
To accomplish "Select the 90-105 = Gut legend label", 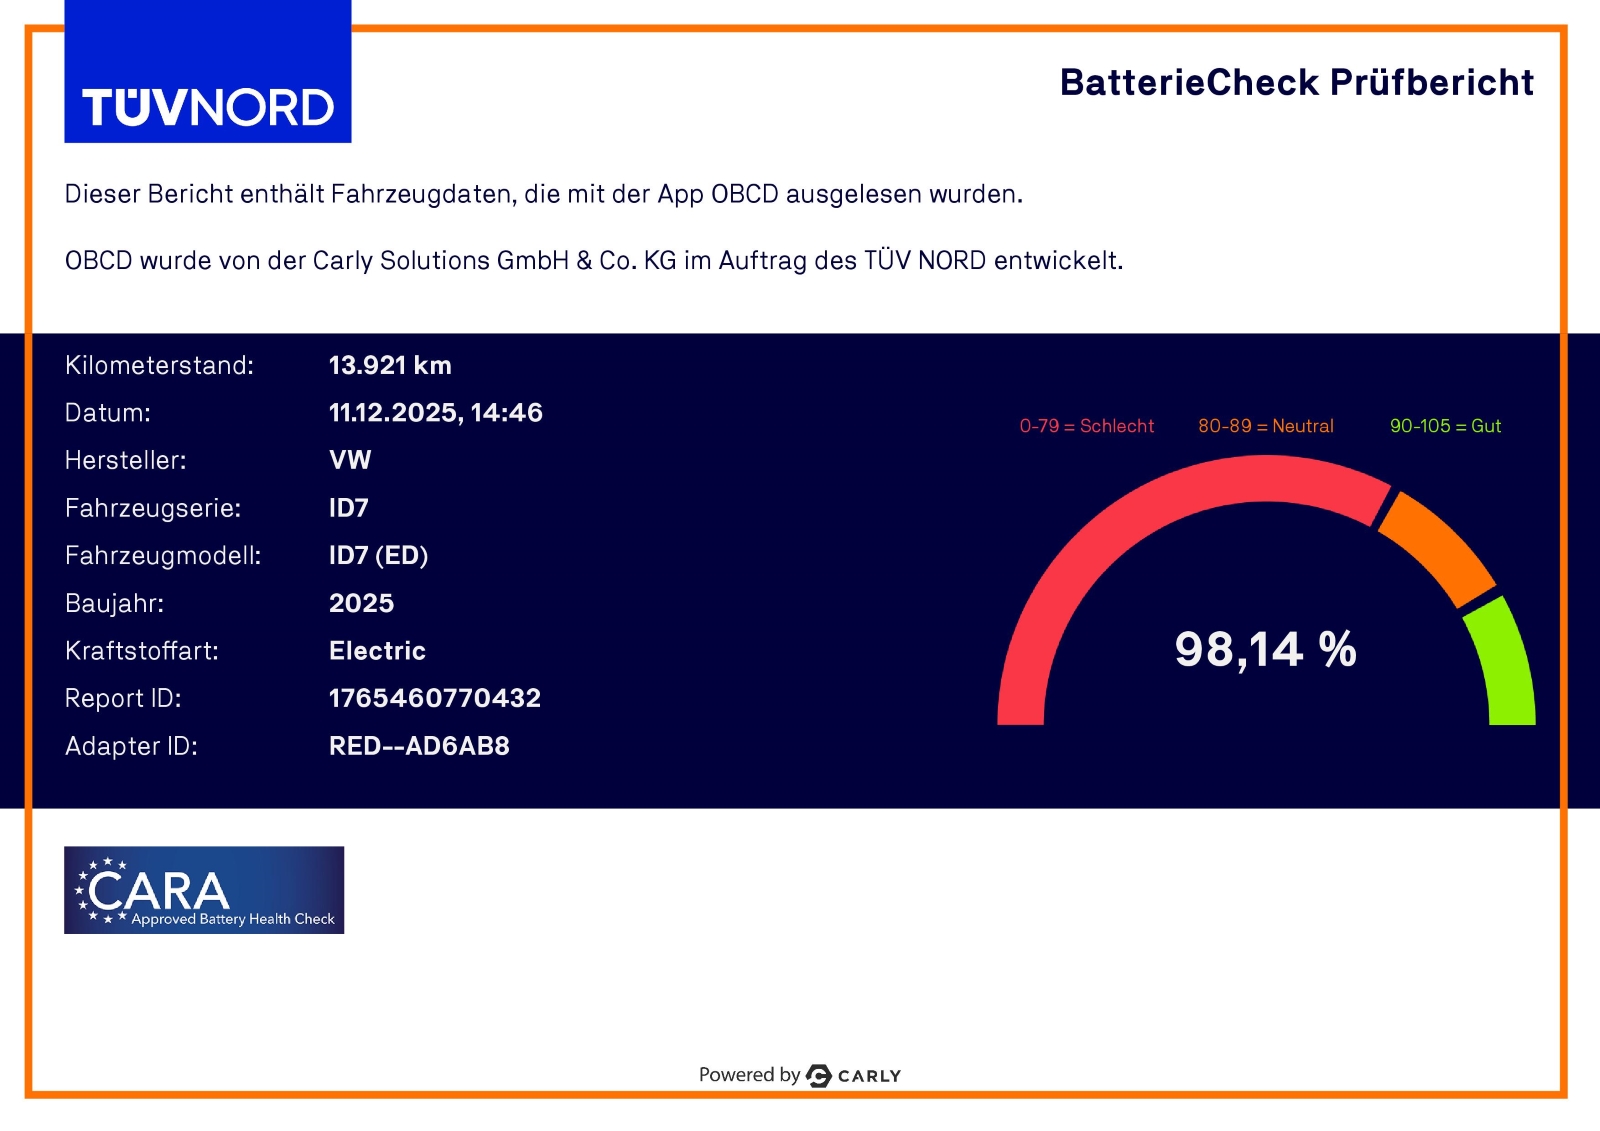I will pos(1445,426).
